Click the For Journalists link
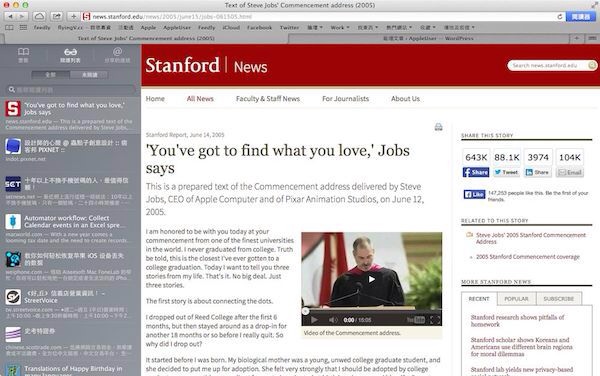Image resolution: width=600 pixels, height=376 pixels. [346, 99]
